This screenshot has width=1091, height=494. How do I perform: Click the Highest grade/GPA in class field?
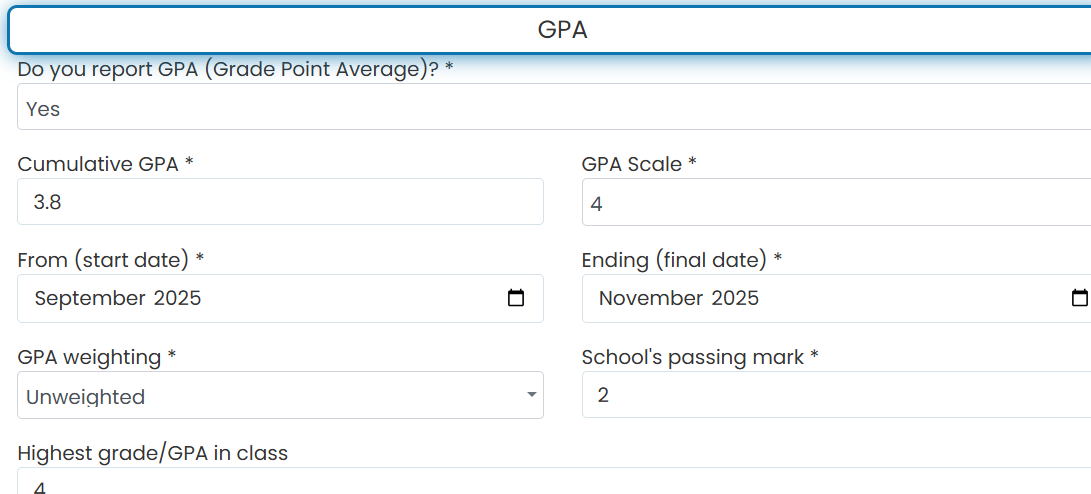(x=554, y=481)
